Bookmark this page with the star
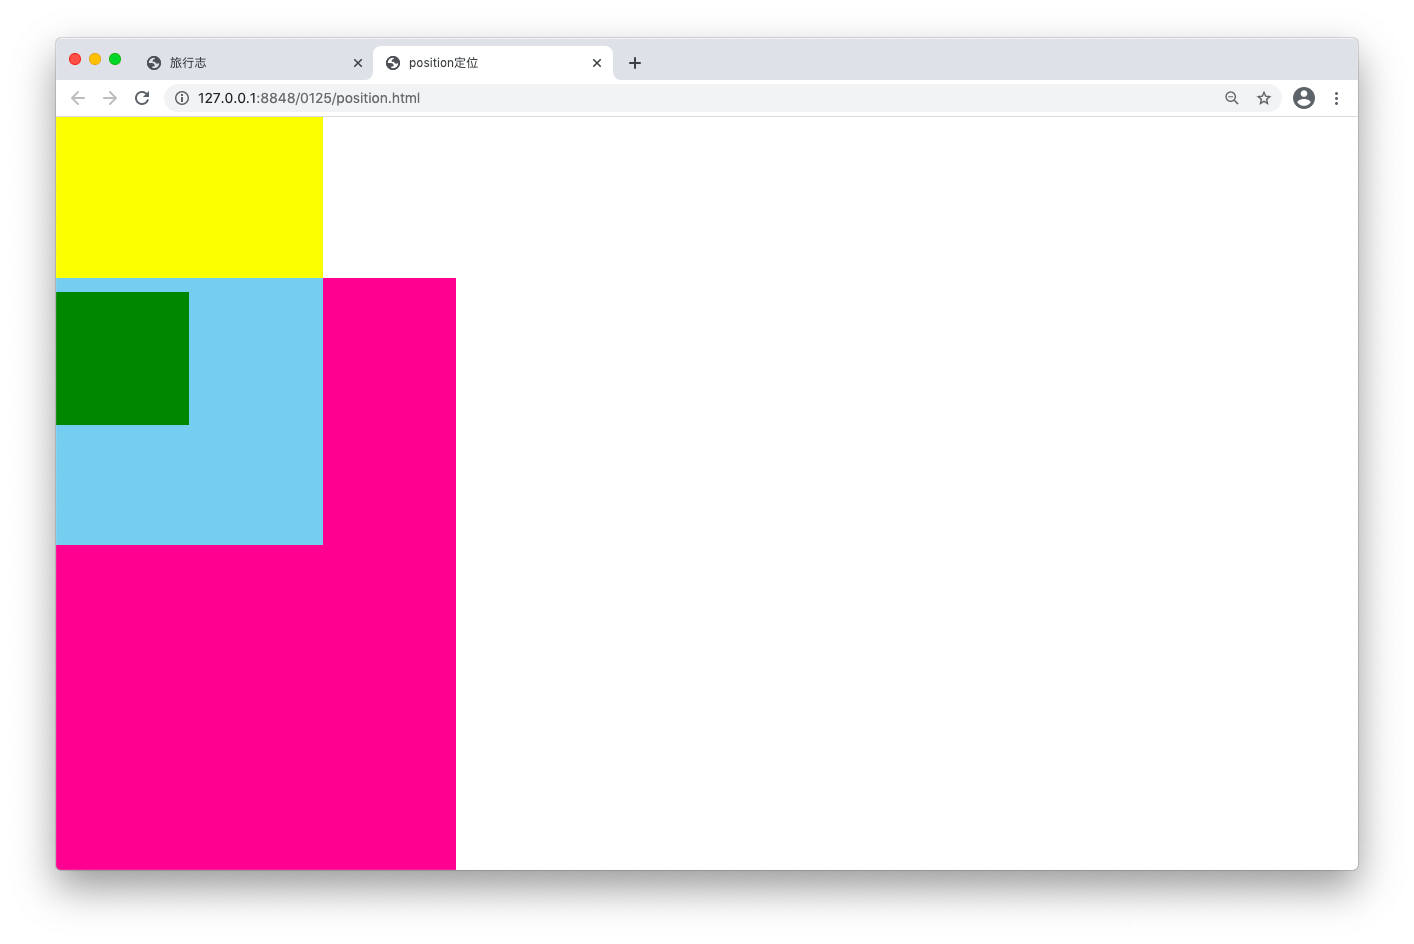Image resolution: width=1414 pixels, height=944 pixels. [1264, 98]
